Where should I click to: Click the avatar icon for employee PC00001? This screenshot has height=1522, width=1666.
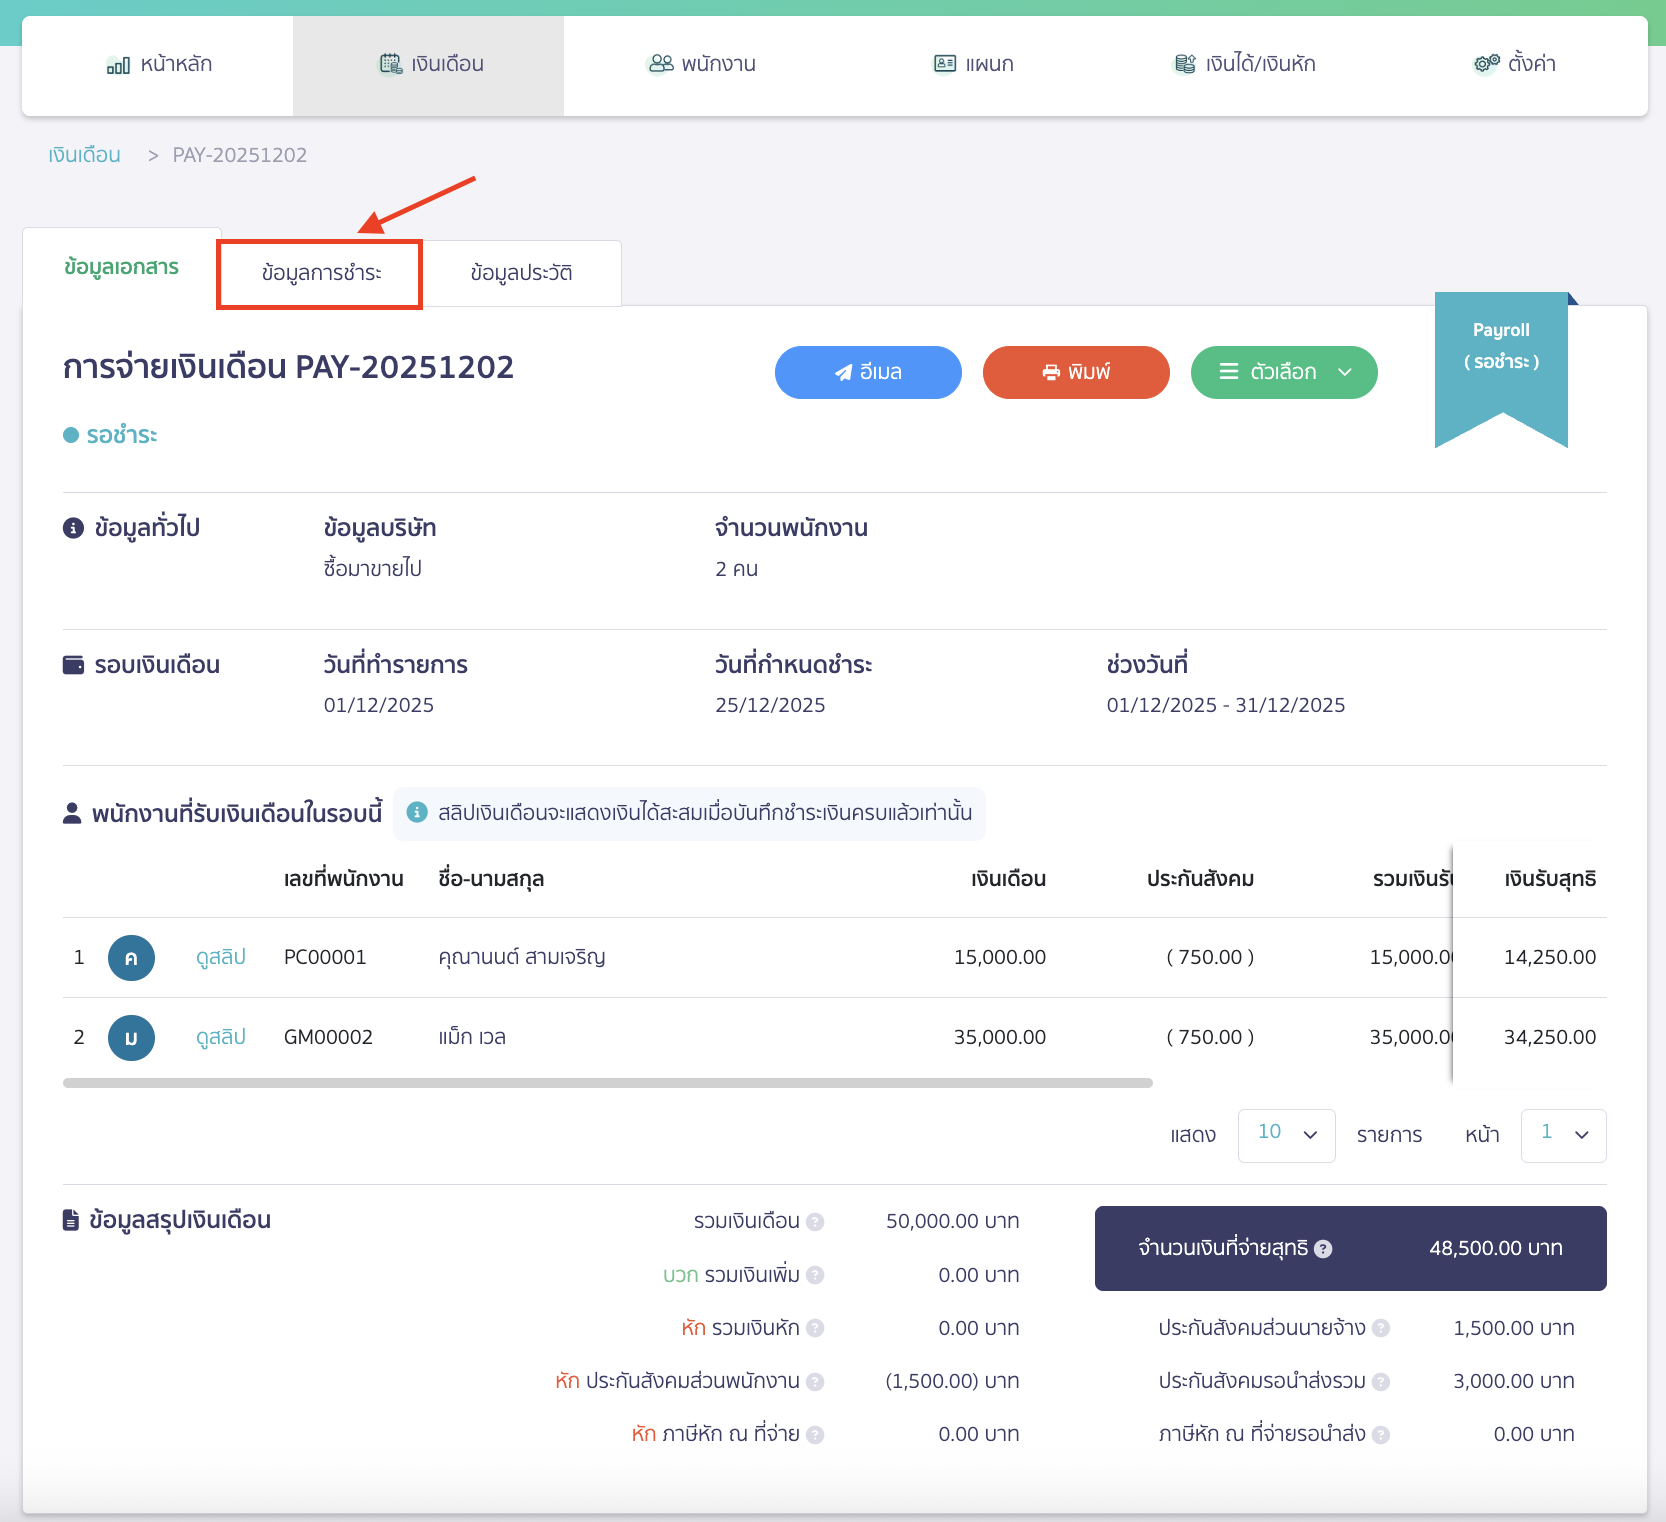(131, 958)
